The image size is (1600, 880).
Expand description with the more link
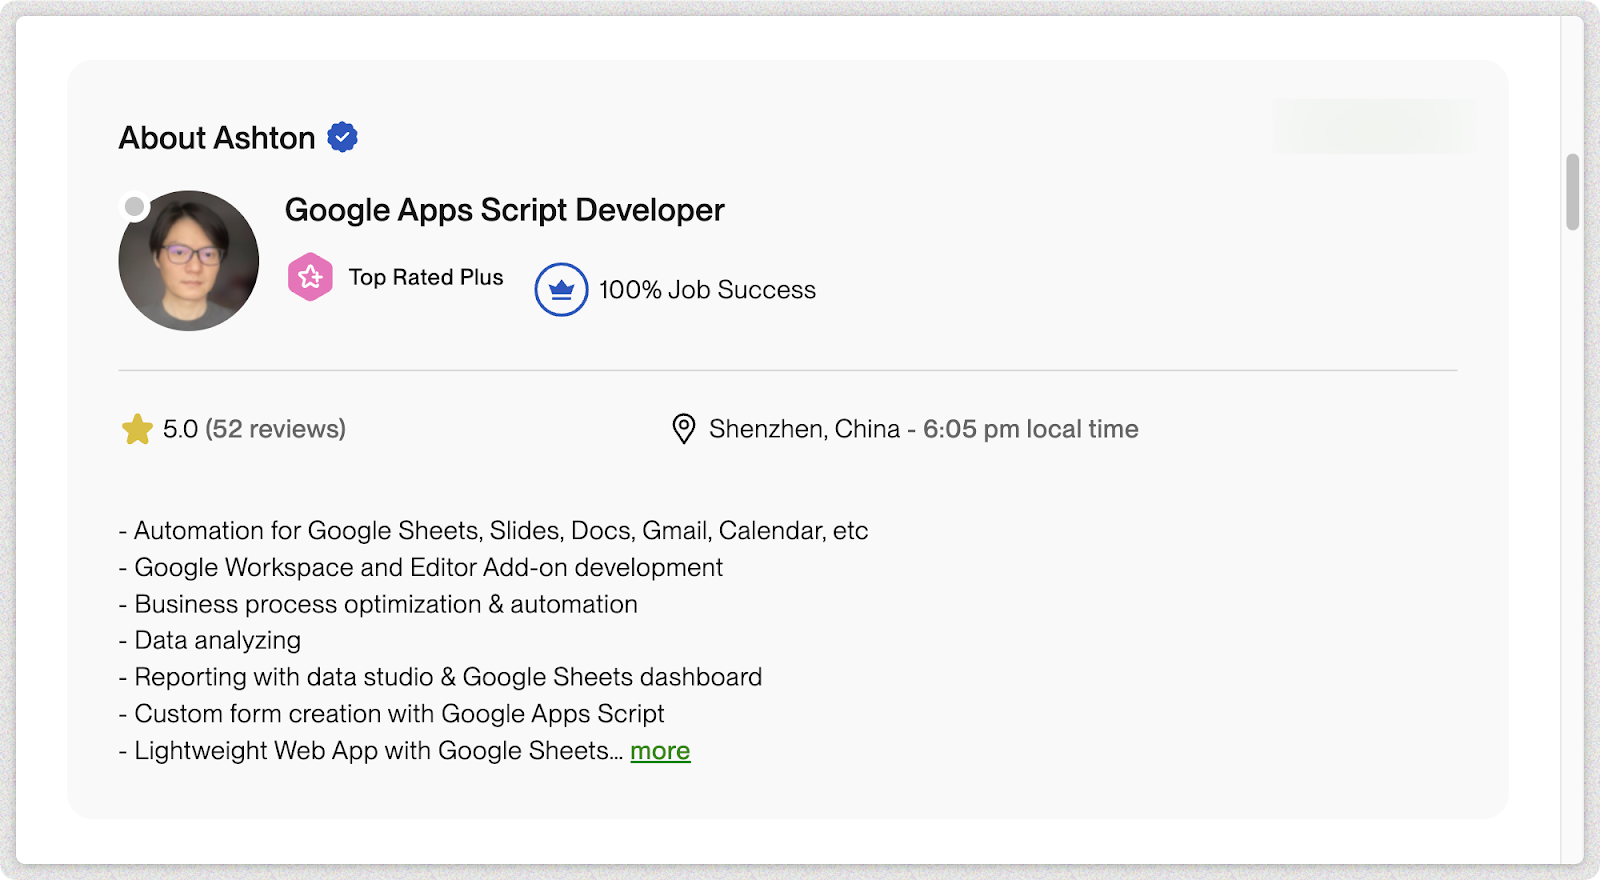pyautogui.click(x=660, y=751)
